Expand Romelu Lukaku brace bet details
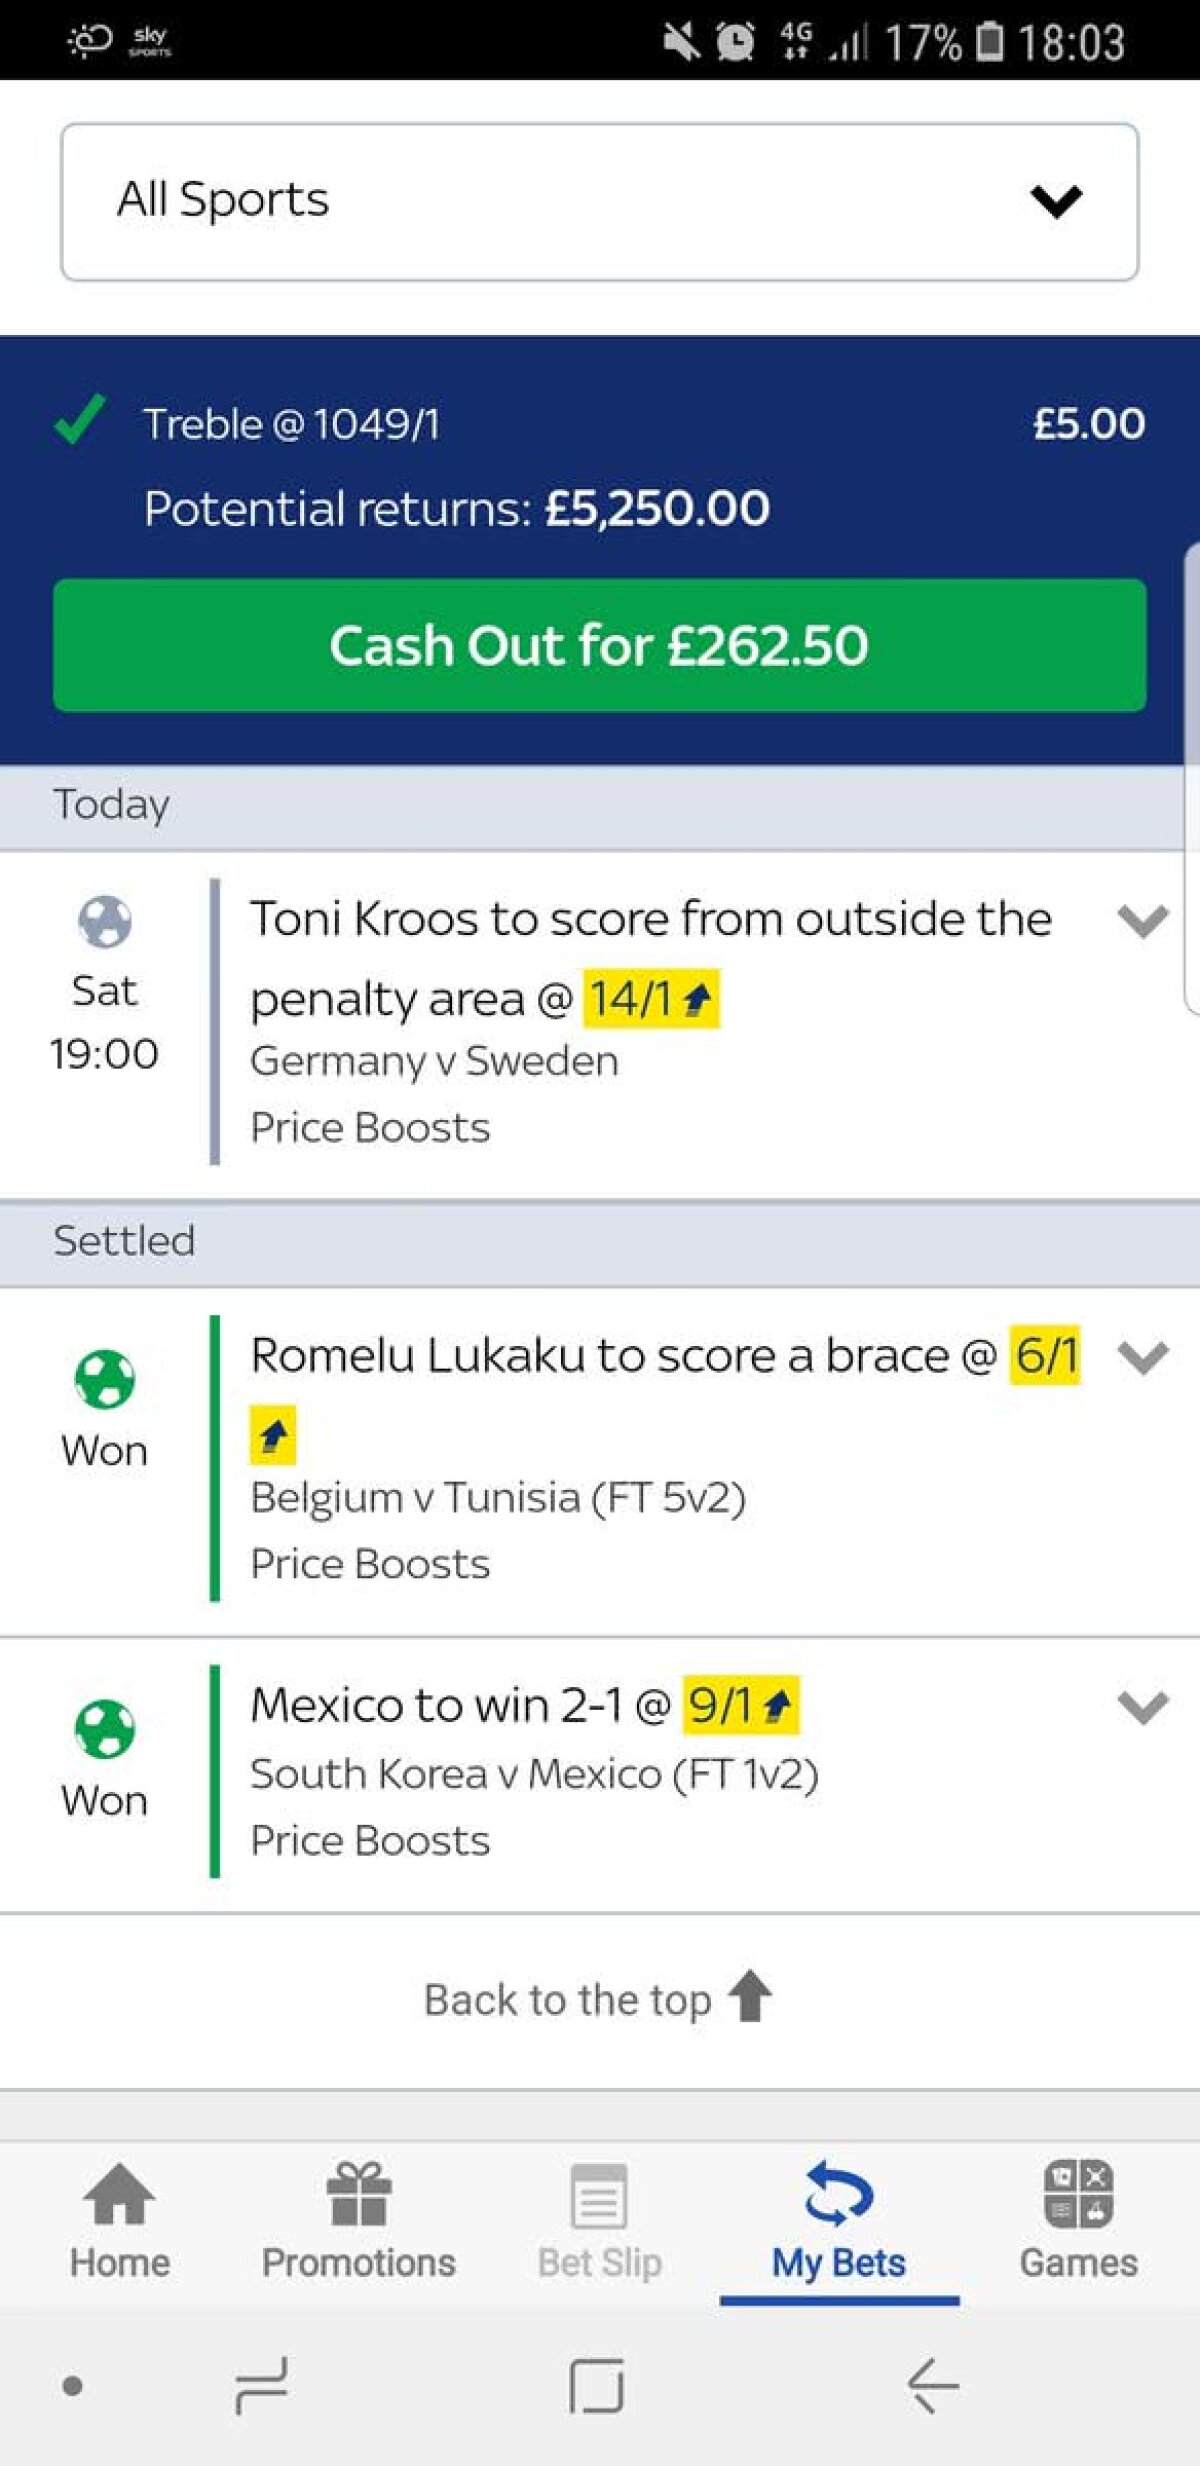Image resolution: width=1200 pixels, height=2466 pixels. 1142,1357
